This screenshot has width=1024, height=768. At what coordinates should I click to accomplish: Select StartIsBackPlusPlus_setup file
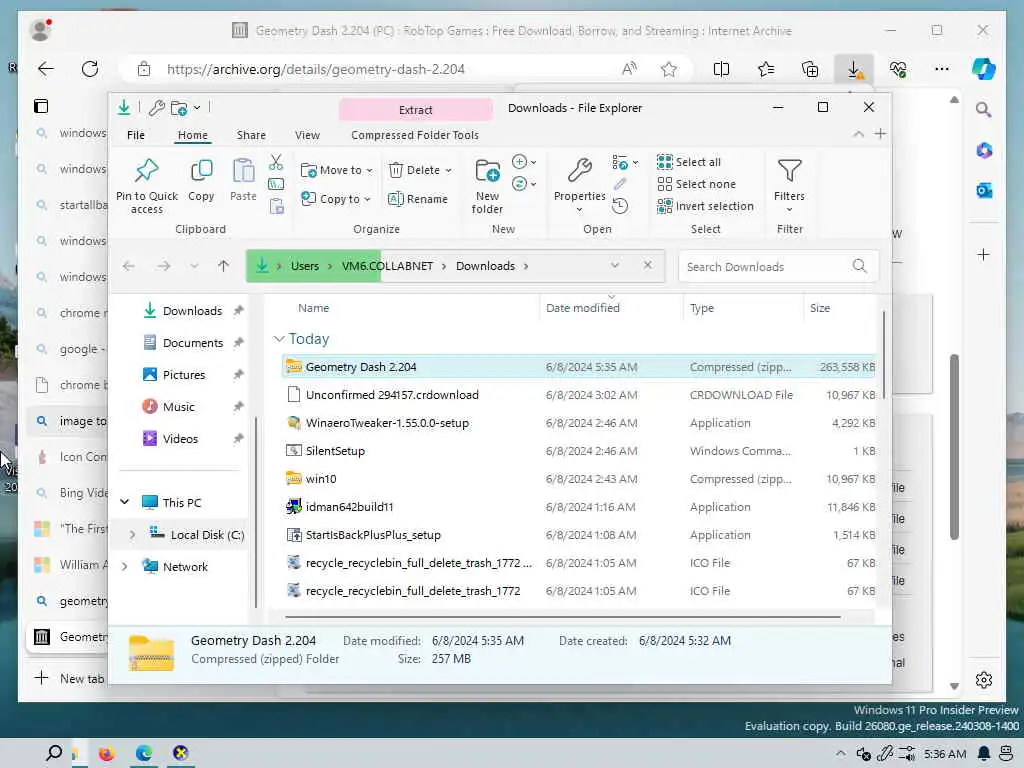pyautogui.click(x=578, y=536)
